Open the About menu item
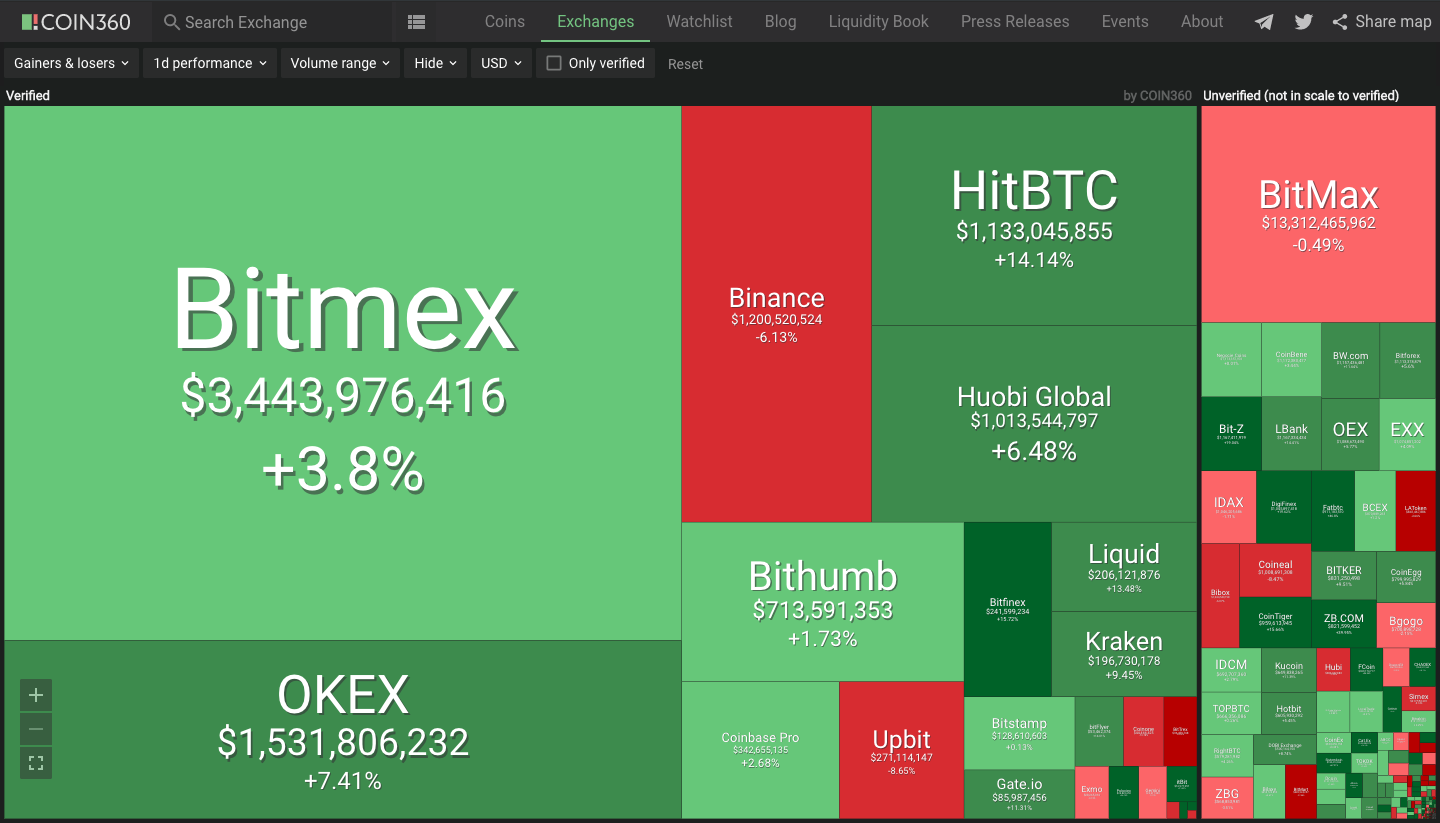The image size is (1440, 823). coord(1202,21)
